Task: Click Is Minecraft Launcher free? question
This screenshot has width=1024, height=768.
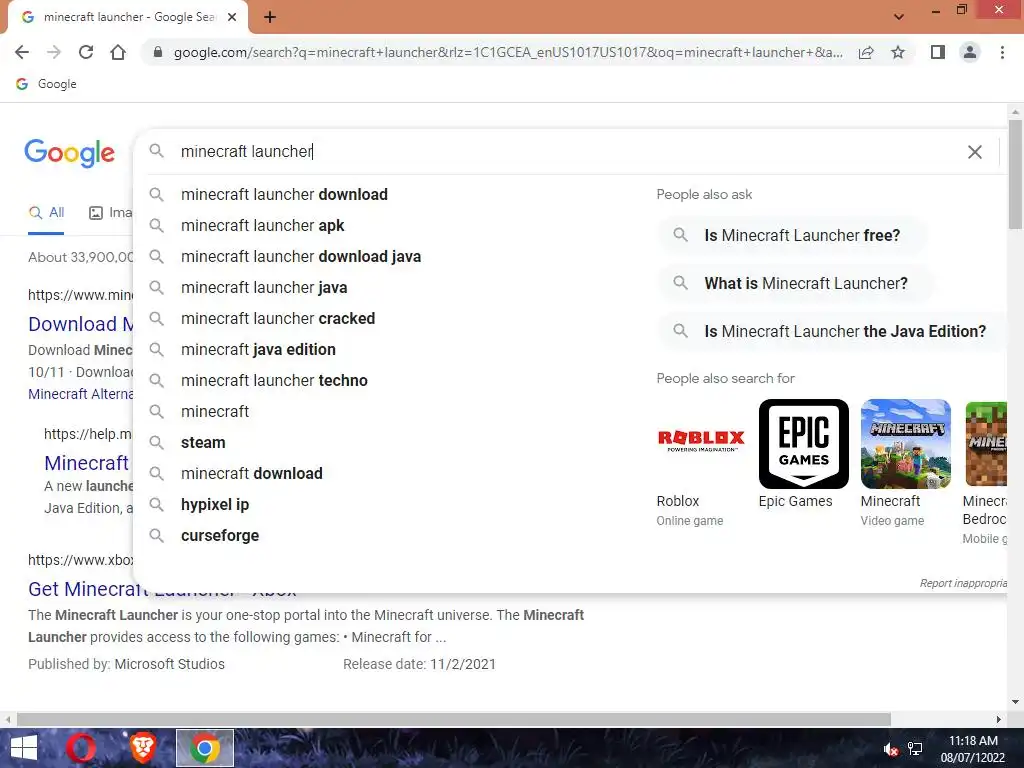Action: click(x=792, y=236)
